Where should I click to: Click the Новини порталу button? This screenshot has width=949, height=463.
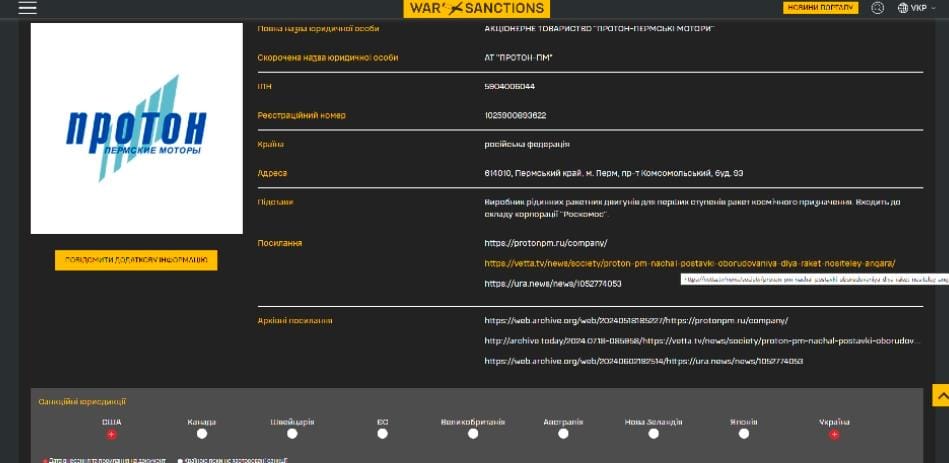point(820,8)
